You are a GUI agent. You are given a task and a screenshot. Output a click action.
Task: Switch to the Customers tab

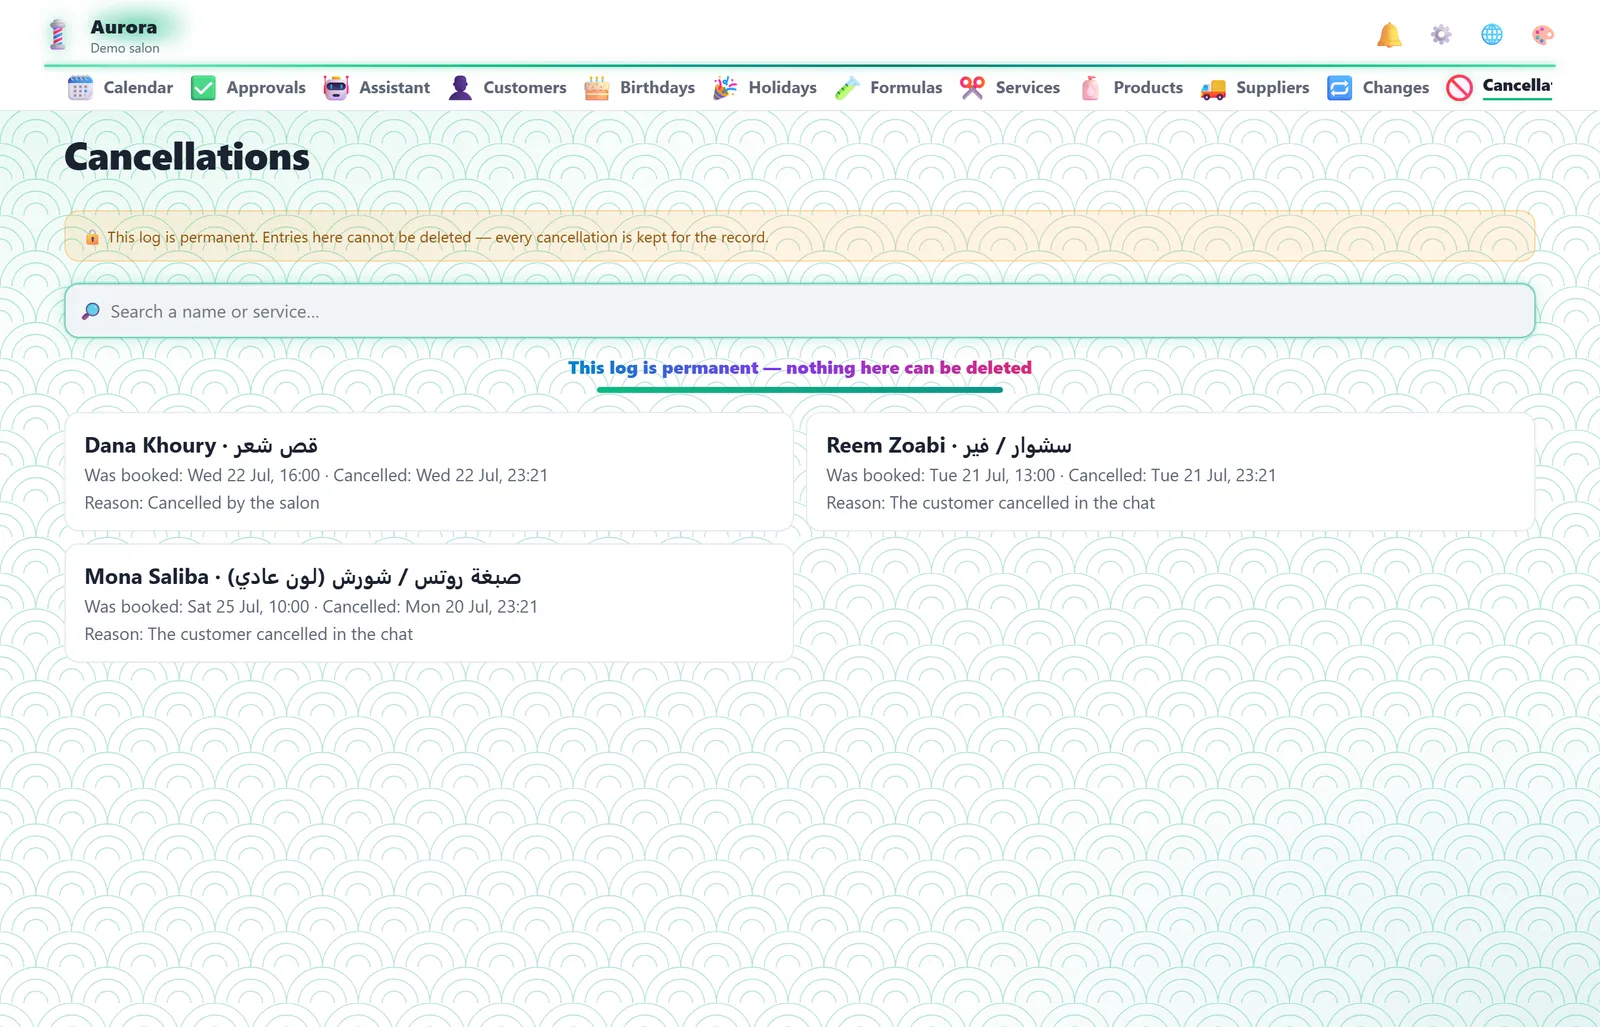pyautogui.click(x=507, y=88)
